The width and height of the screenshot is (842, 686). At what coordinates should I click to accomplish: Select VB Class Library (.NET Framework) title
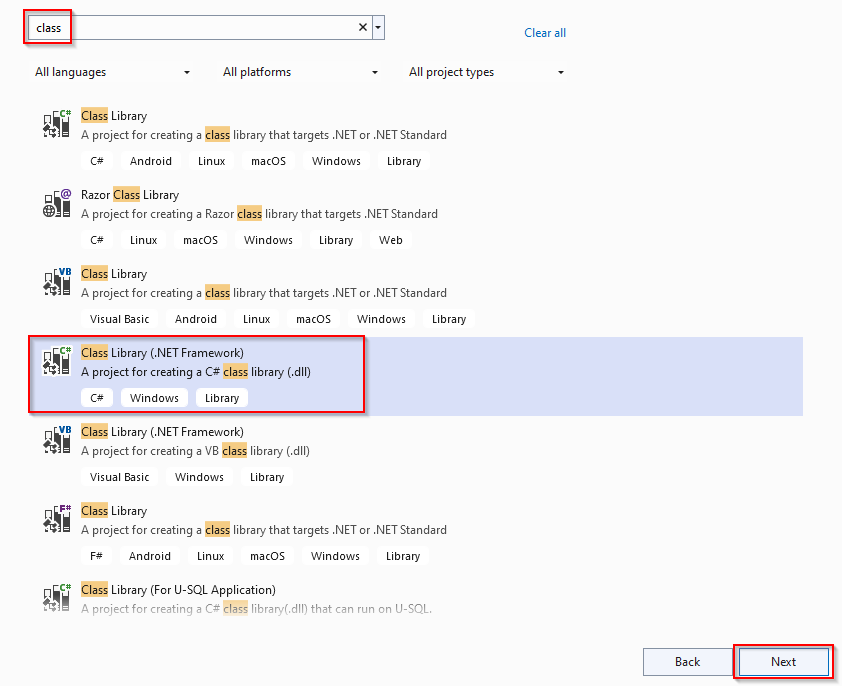[162, 432]
